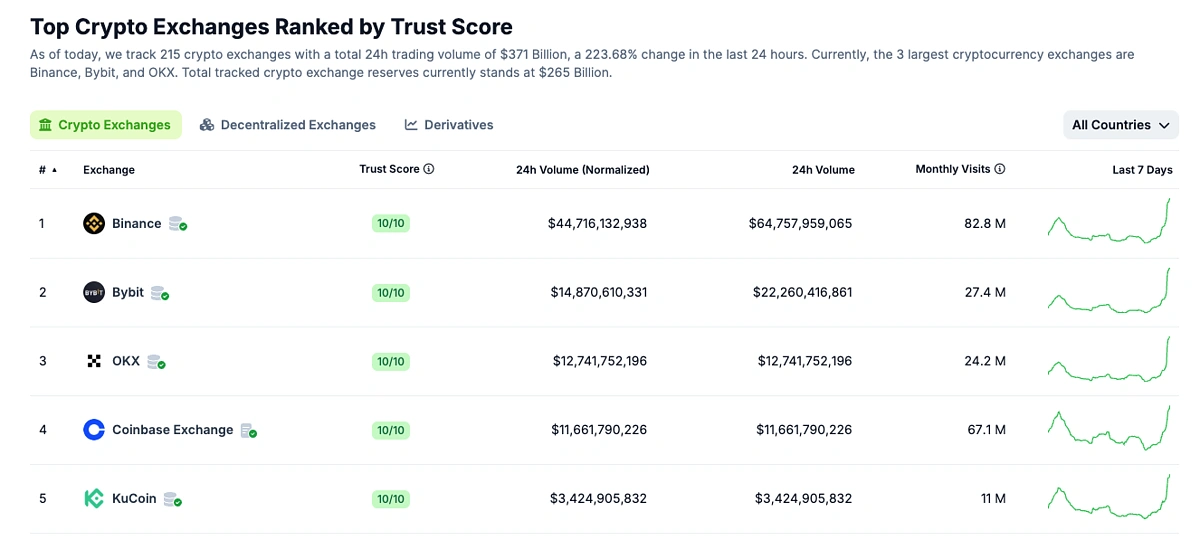The height and width of the screenshot is (540, 1200).
Task: Sort by Monthly Visits column header
Action: point(953,169)
